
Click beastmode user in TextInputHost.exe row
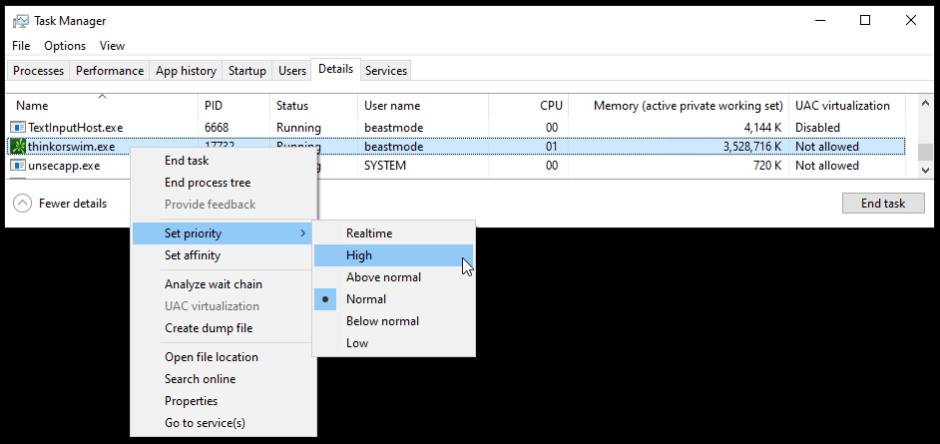pyautogui.click(x=394, y=128)
